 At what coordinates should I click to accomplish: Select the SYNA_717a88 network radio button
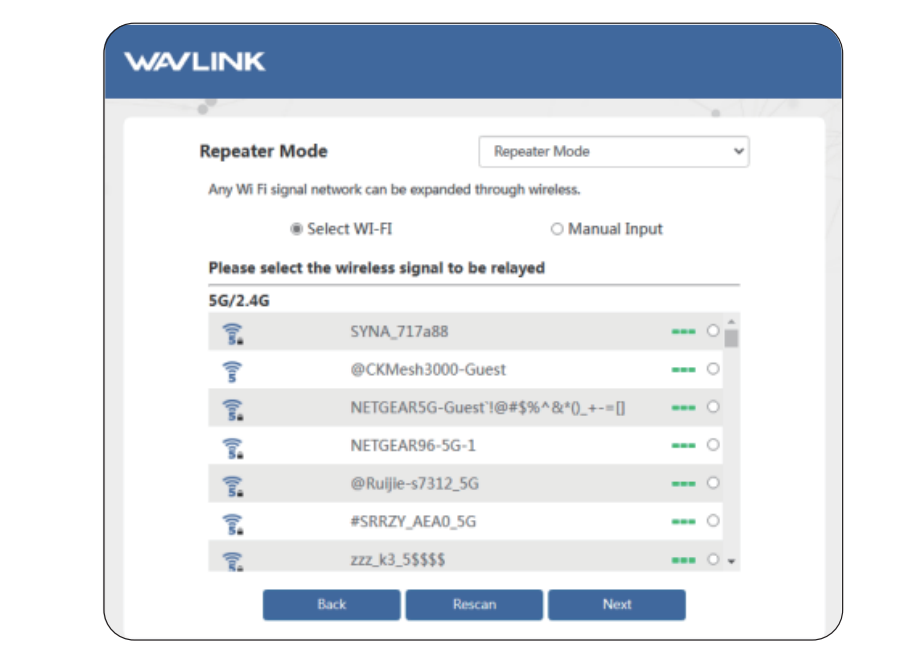(713, 331)
